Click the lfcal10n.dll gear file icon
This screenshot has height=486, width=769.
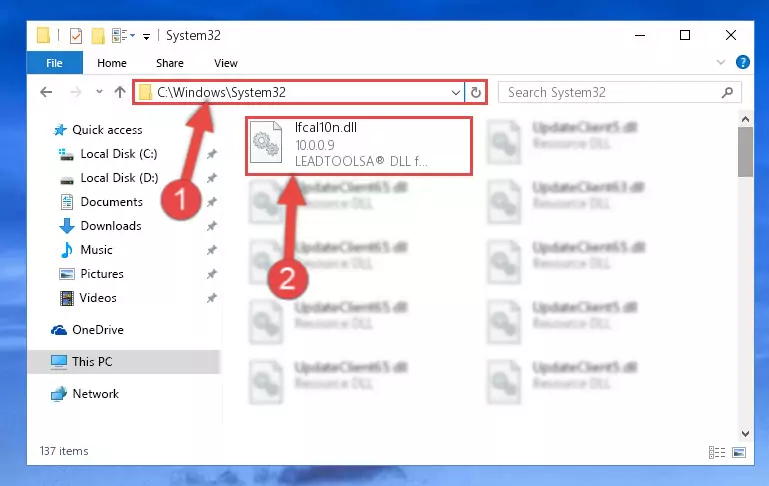266,142
